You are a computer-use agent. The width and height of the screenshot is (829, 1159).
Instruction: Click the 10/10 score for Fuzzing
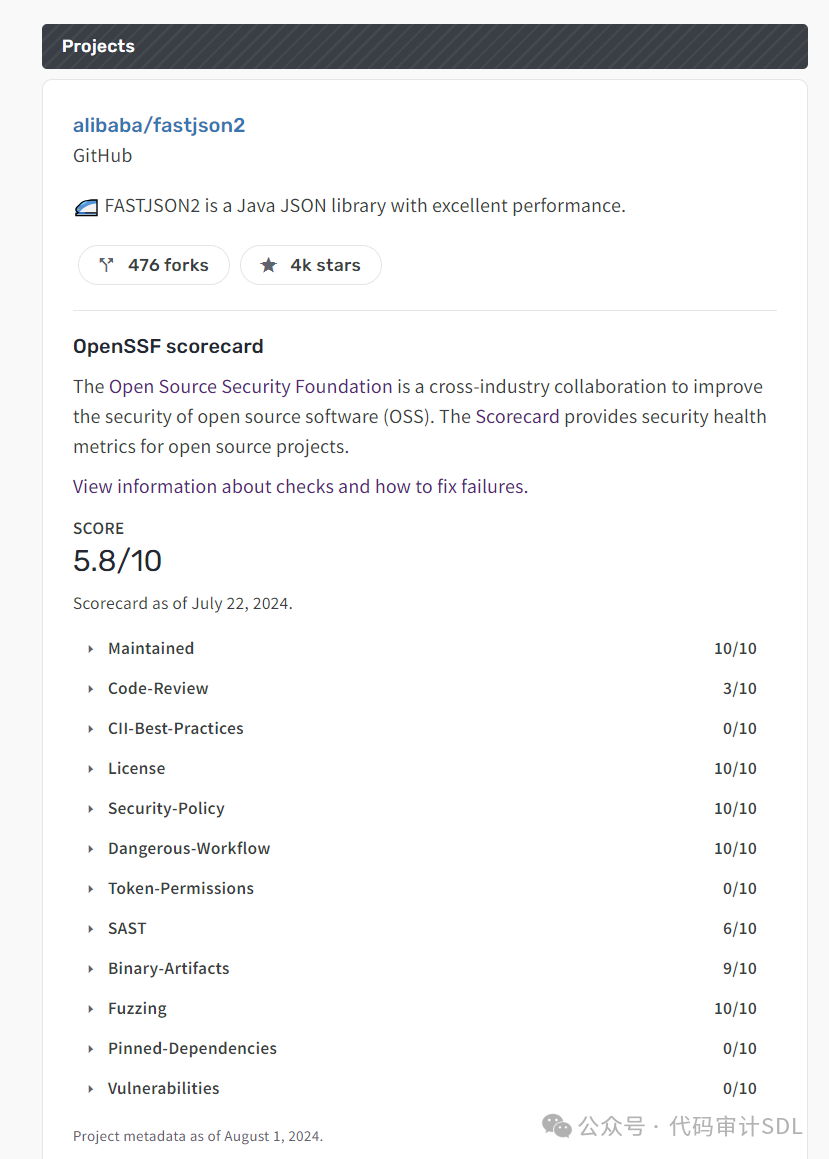[x=735, y=1008]
